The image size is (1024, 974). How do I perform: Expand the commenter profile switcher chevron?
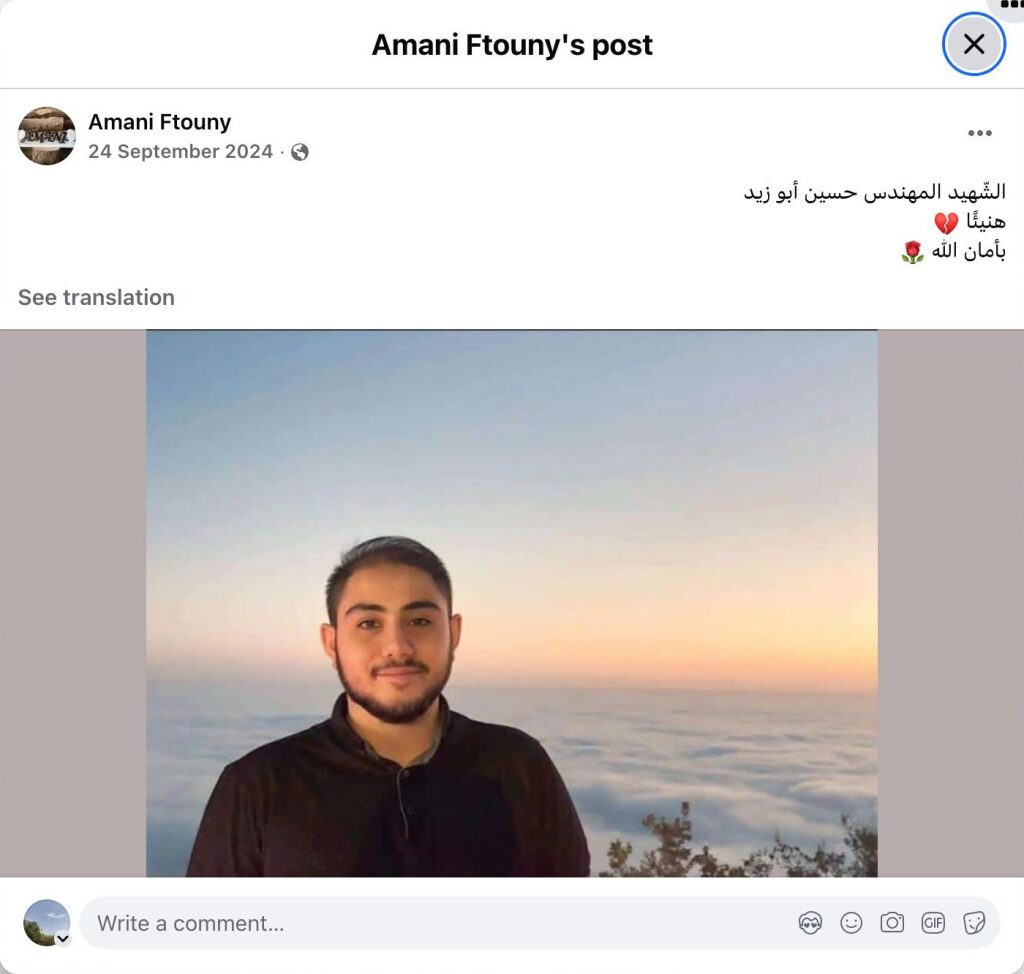pyautogui.click(x=63, y=939)
